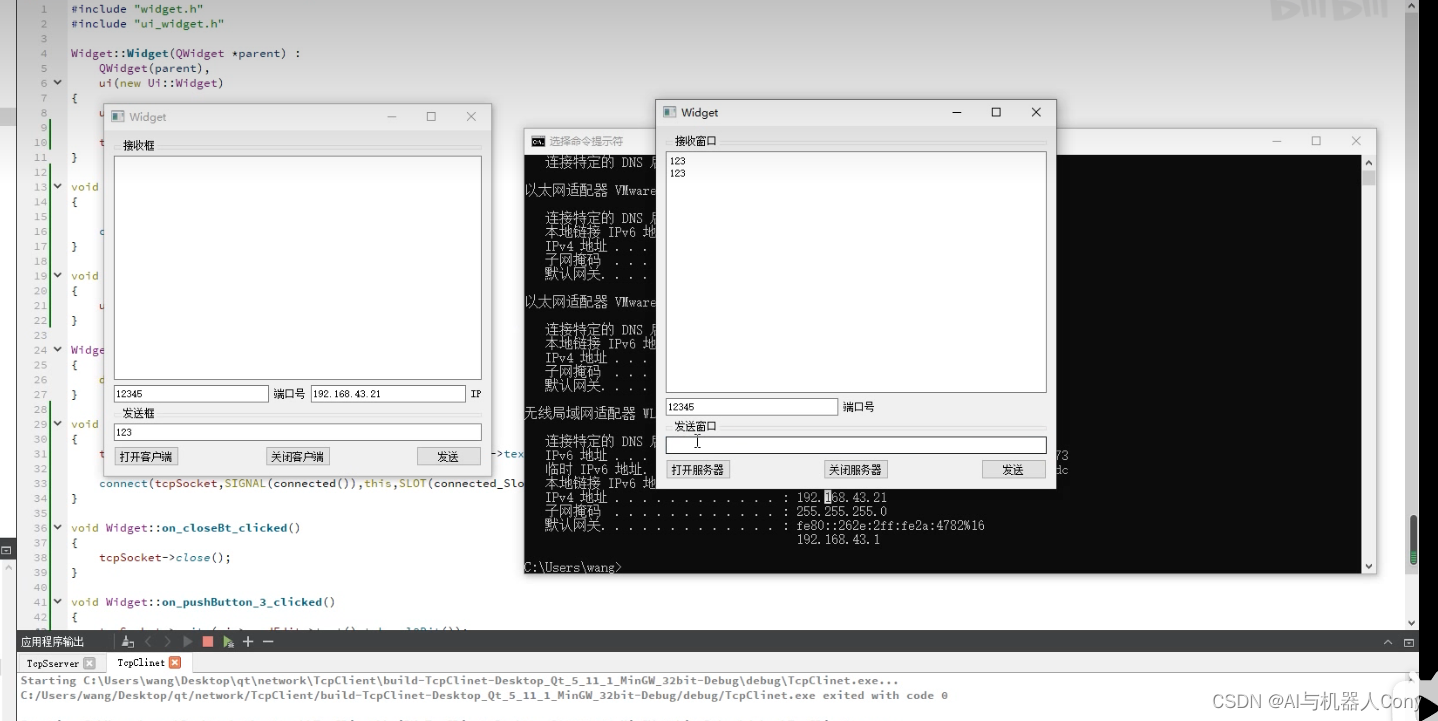Viewport: 1438px width, 721px height.
Task: Open the output pane options menu icon
Action: pyautogui.click(x=1409, y=642)
